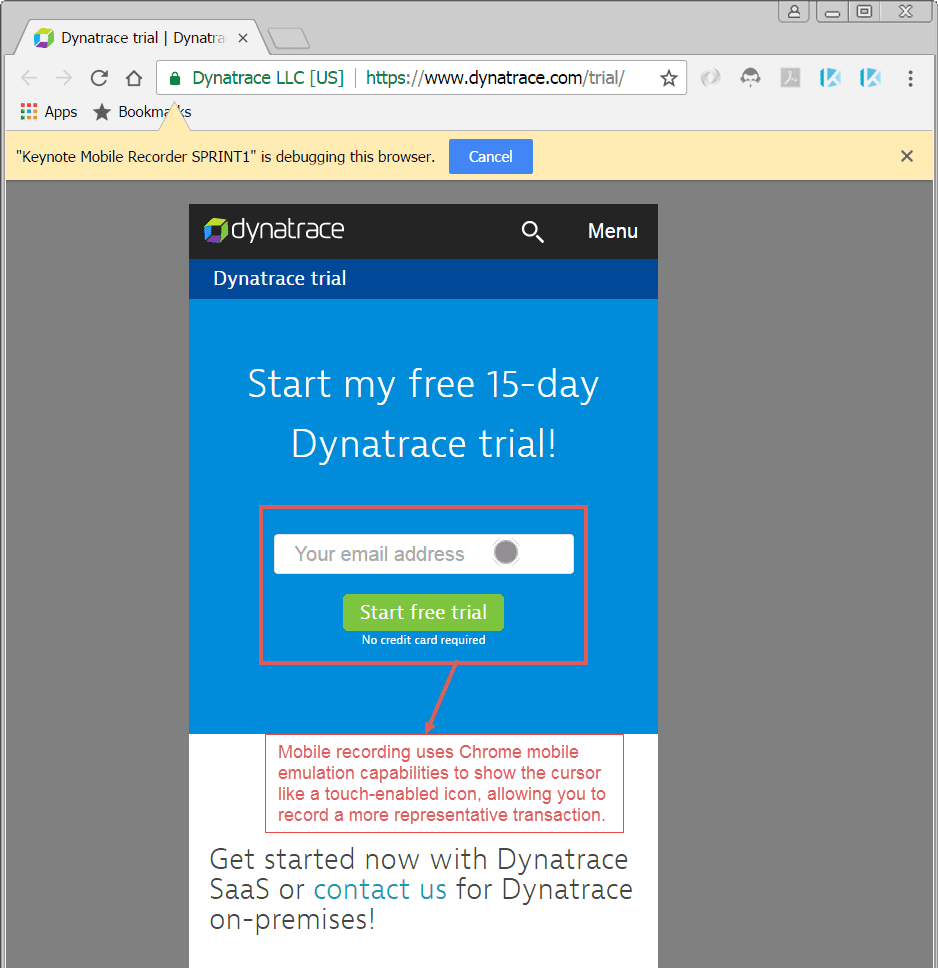Reload the page with the refresh icon
Image resolution: width=938 pixels, height=968 pixels.
pyautogui.click(x=99, y=78)
